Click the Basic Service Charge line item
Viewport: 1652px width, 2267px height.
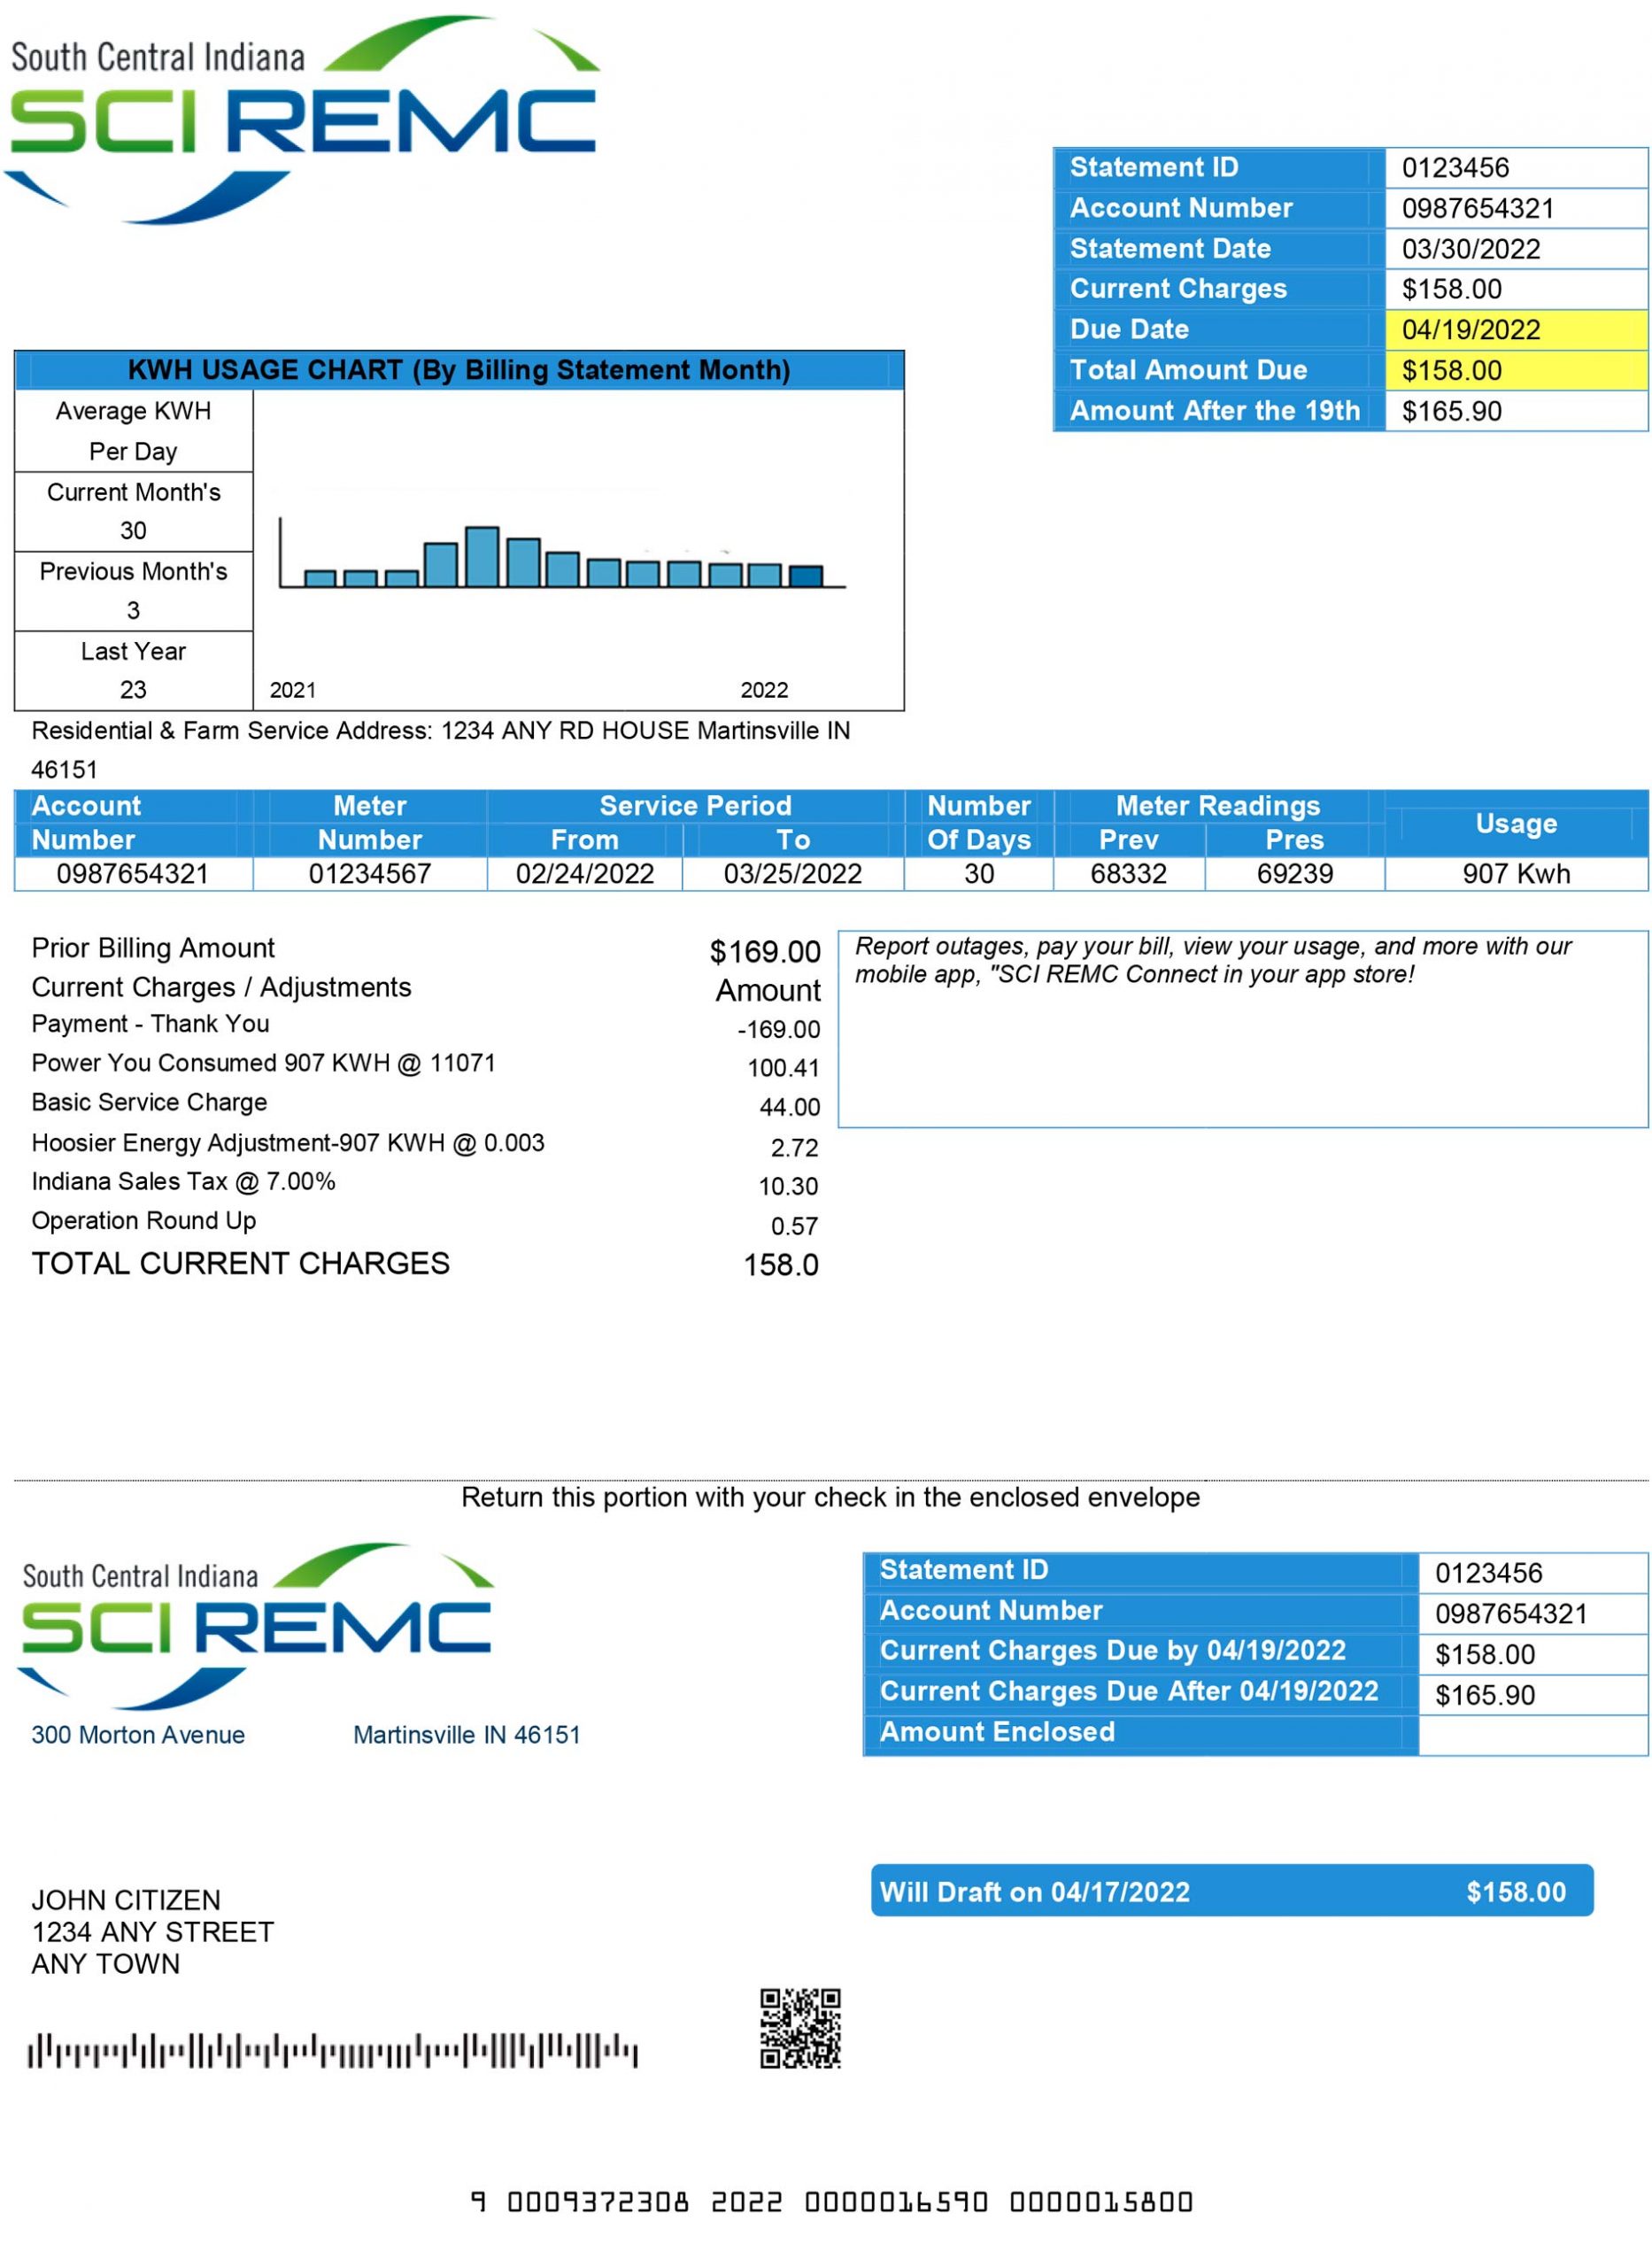coord(149,1102)
